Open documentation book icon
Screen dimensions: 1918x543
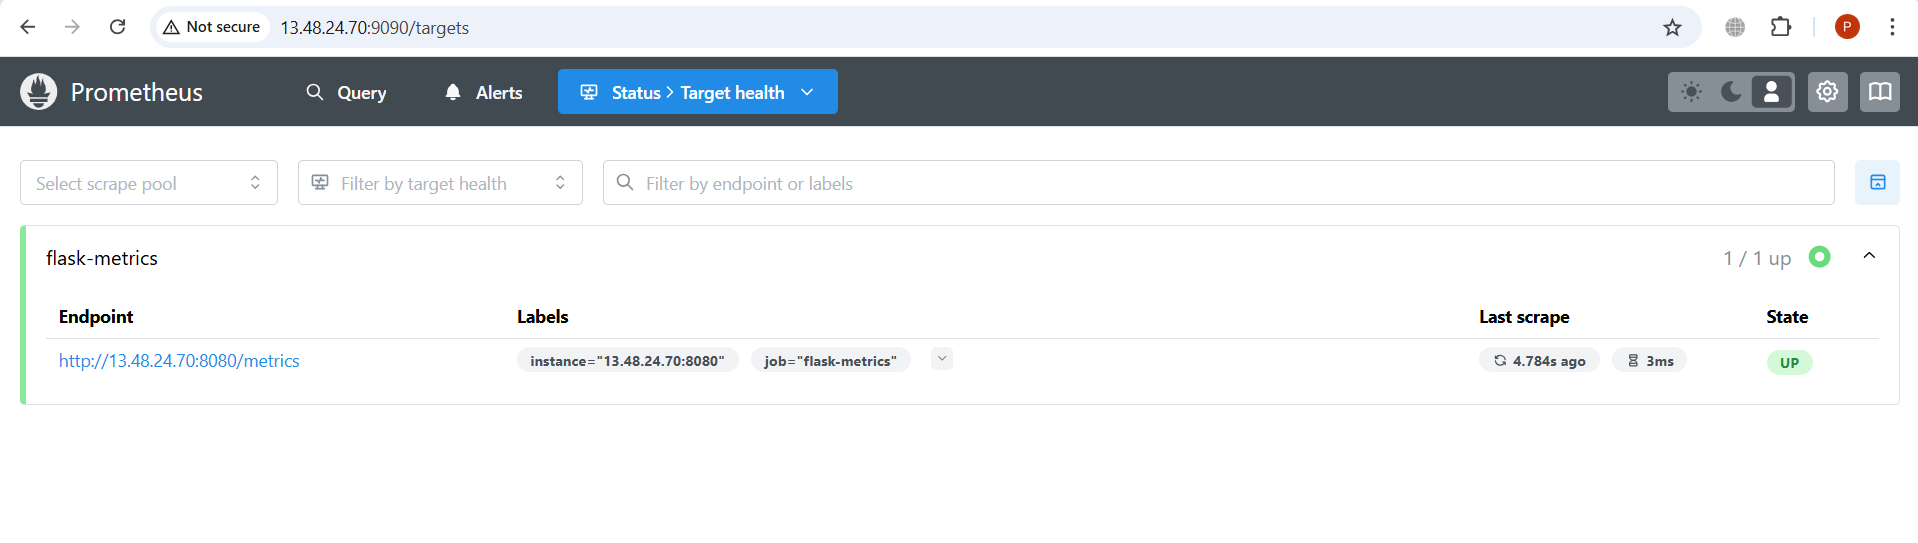pos(1880,92)
